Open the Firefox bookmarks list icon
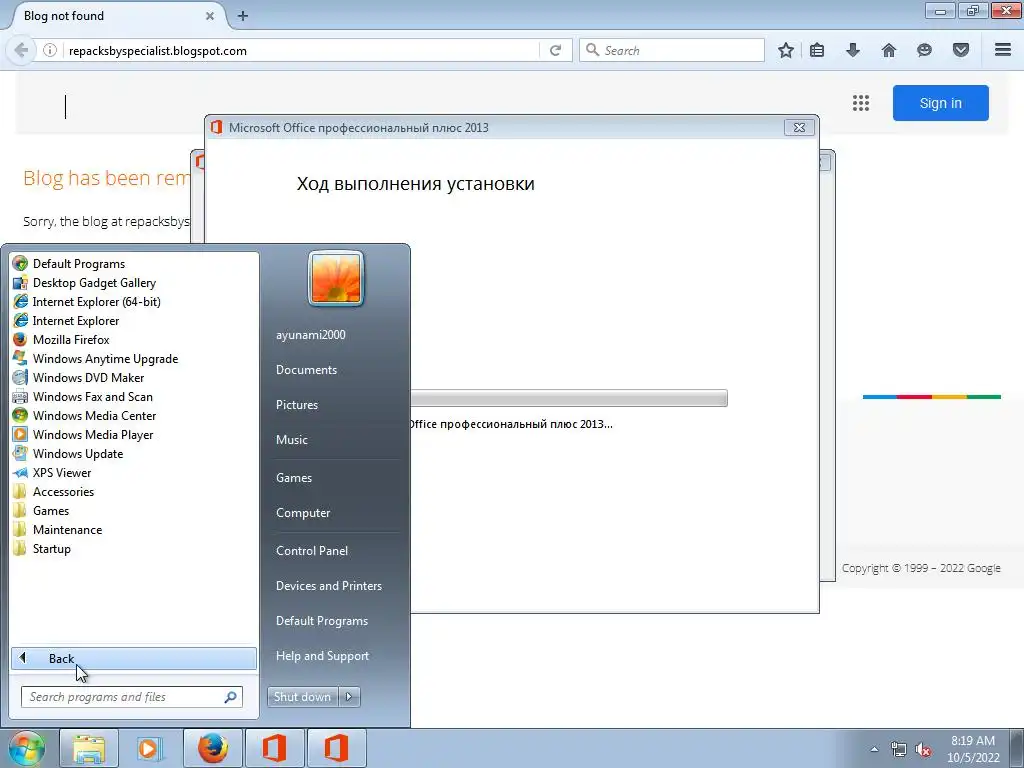 tap(816, 50)
